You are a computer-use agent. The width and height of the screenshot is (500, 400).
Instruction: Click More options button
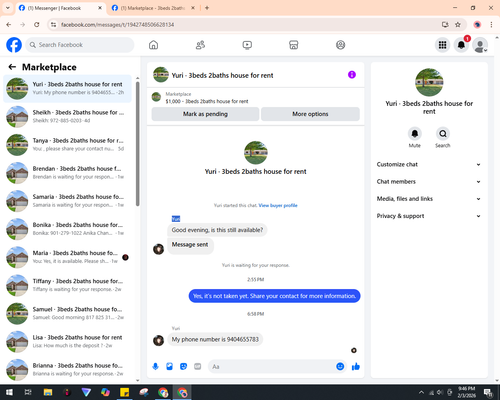click(x=310, y=114)
